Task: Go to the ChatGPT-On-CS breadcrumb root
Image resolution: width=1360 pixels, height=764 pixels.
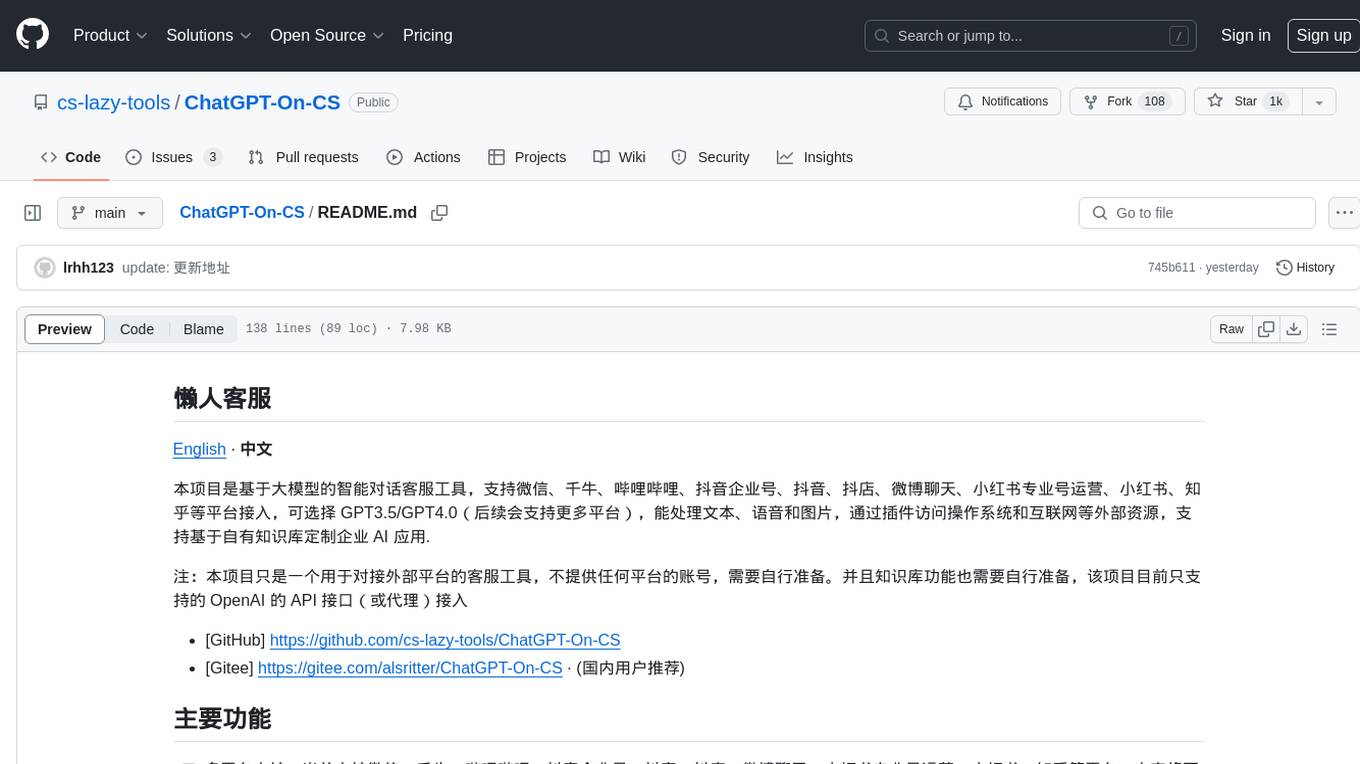Action: (242, 212)
